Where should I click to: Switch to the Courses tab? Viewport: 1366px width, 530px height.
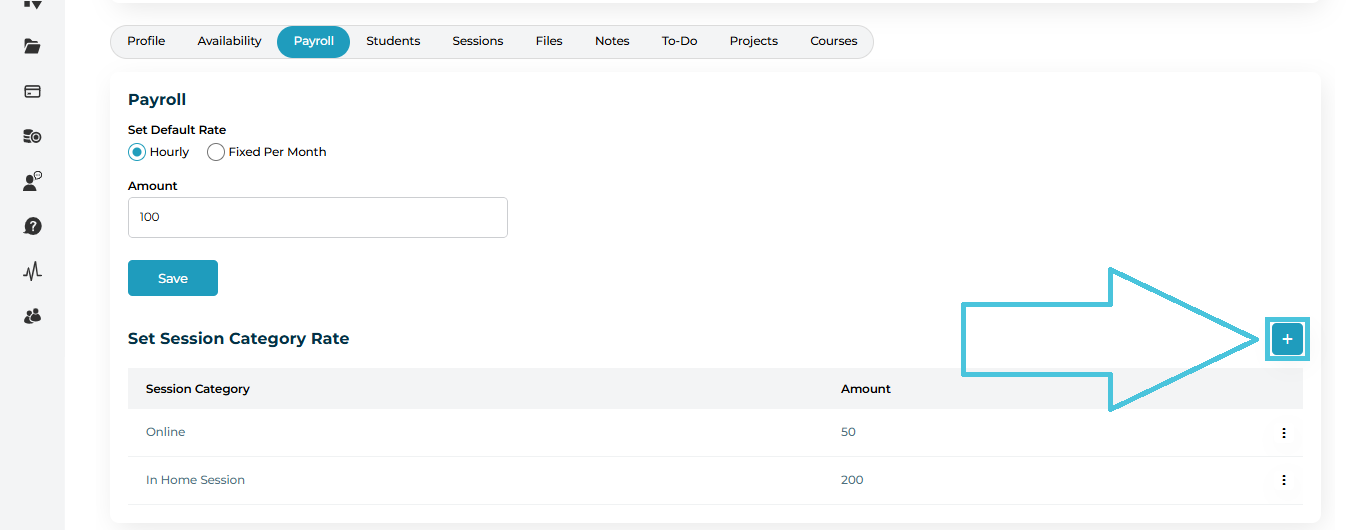point(833,41)
